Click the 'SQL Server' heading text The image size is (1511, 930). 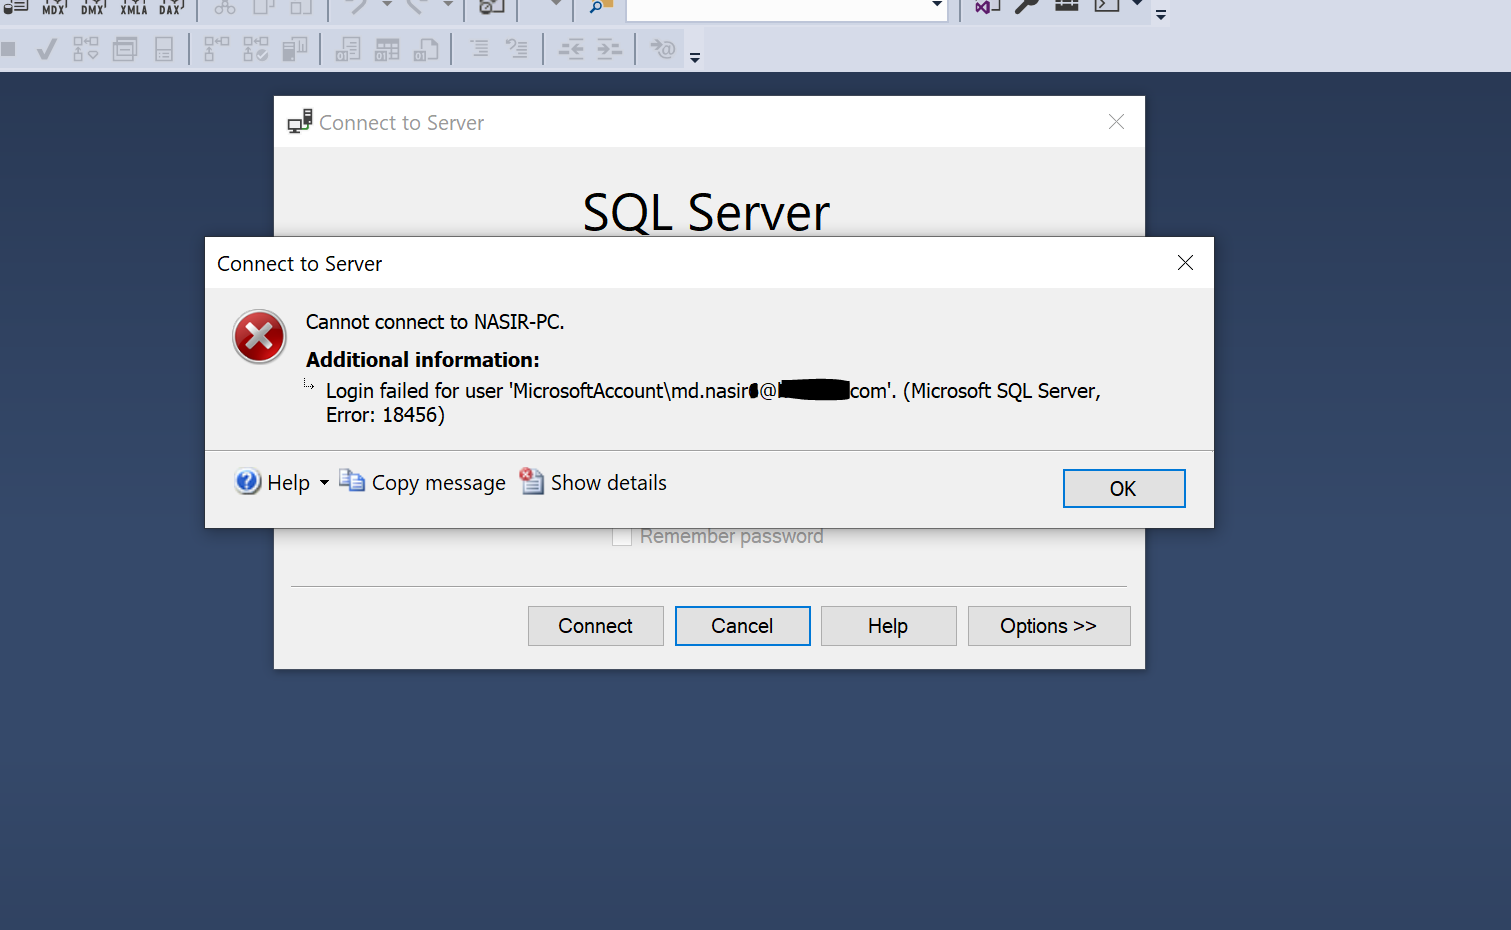[x=706, y=212]
